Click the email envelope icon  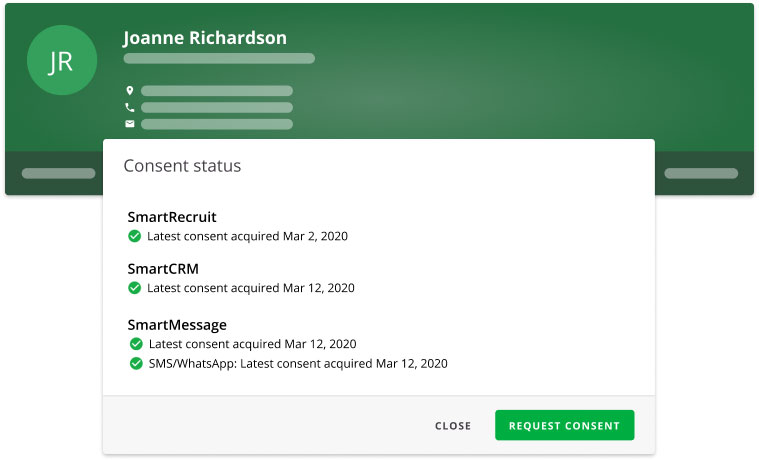tap(129, 124)
